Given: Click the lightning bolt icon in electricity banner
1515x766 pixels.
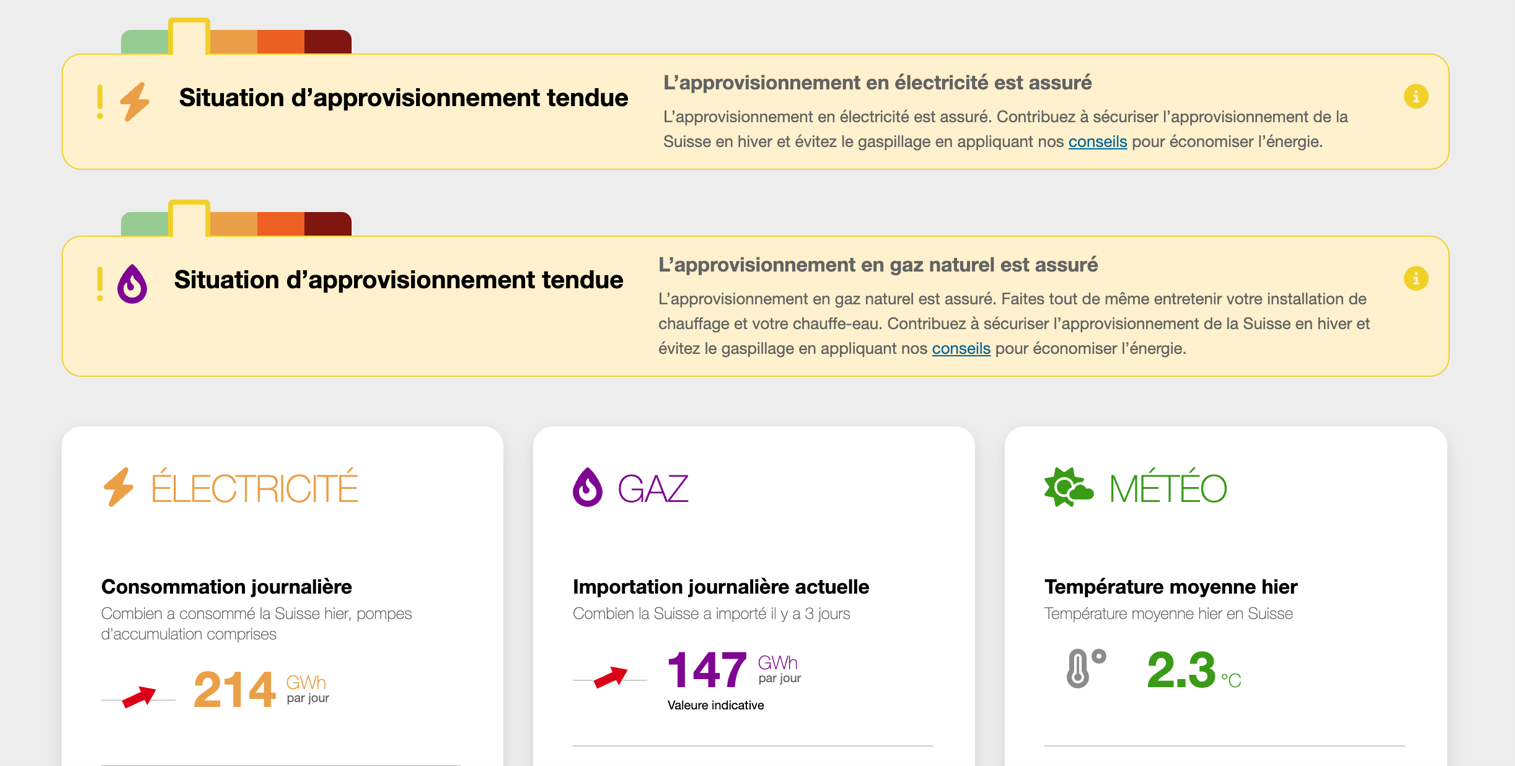Looking at the screenshot, I should [135, 102].
